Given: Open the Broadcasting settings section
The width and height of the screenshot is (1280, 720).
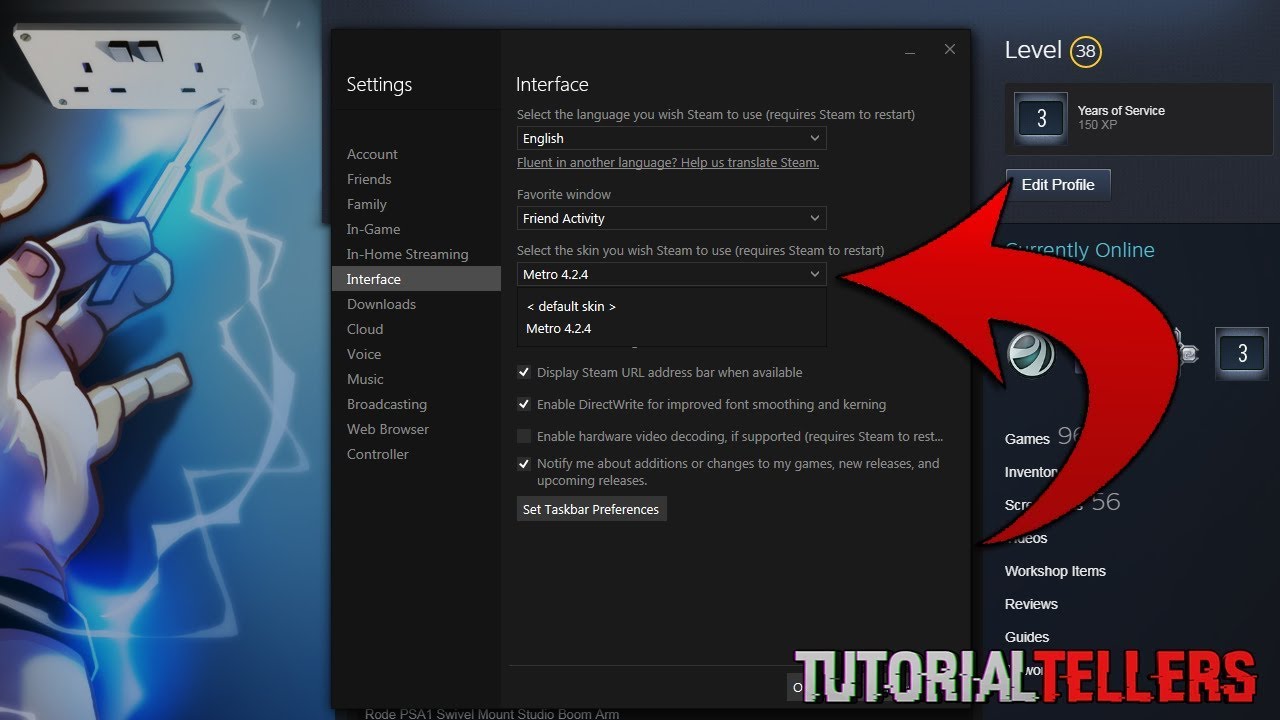Looking at the screenshot, I should click(387, 404).
